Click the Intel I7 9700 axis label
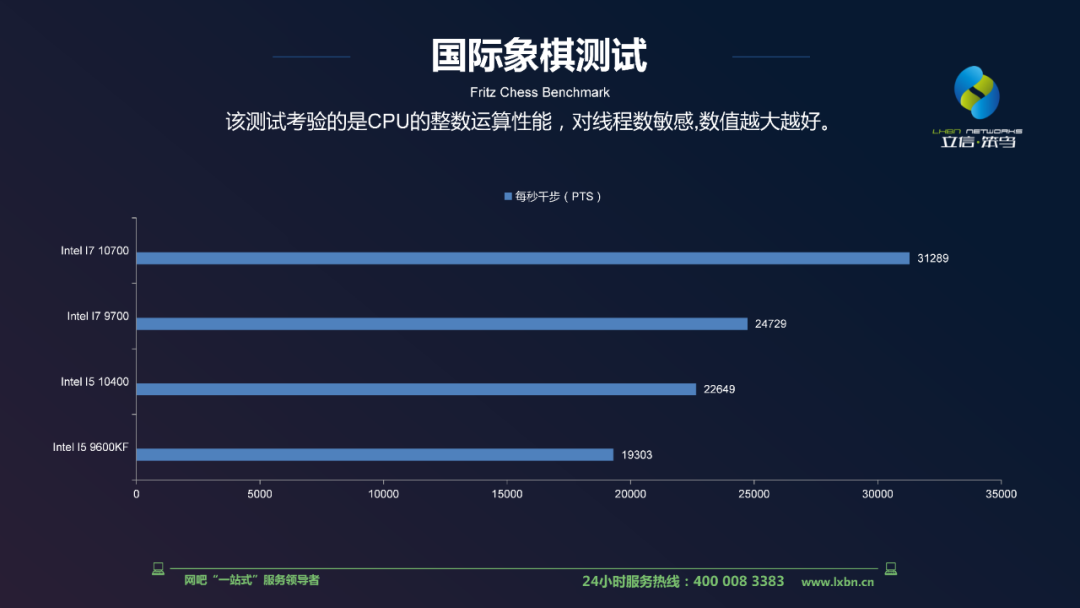1080x608 pixels. (x=98, y=316)
